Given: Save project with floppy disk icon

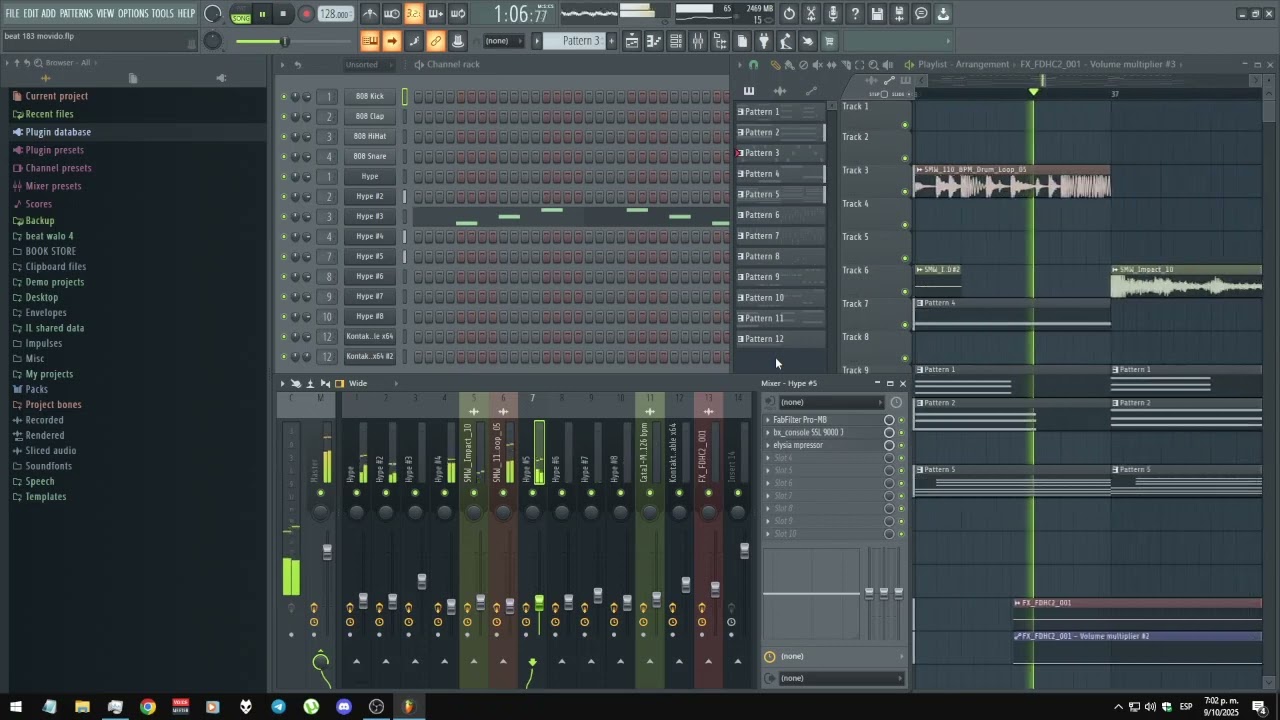Looking at the screenshot, I should coord(877,14).
